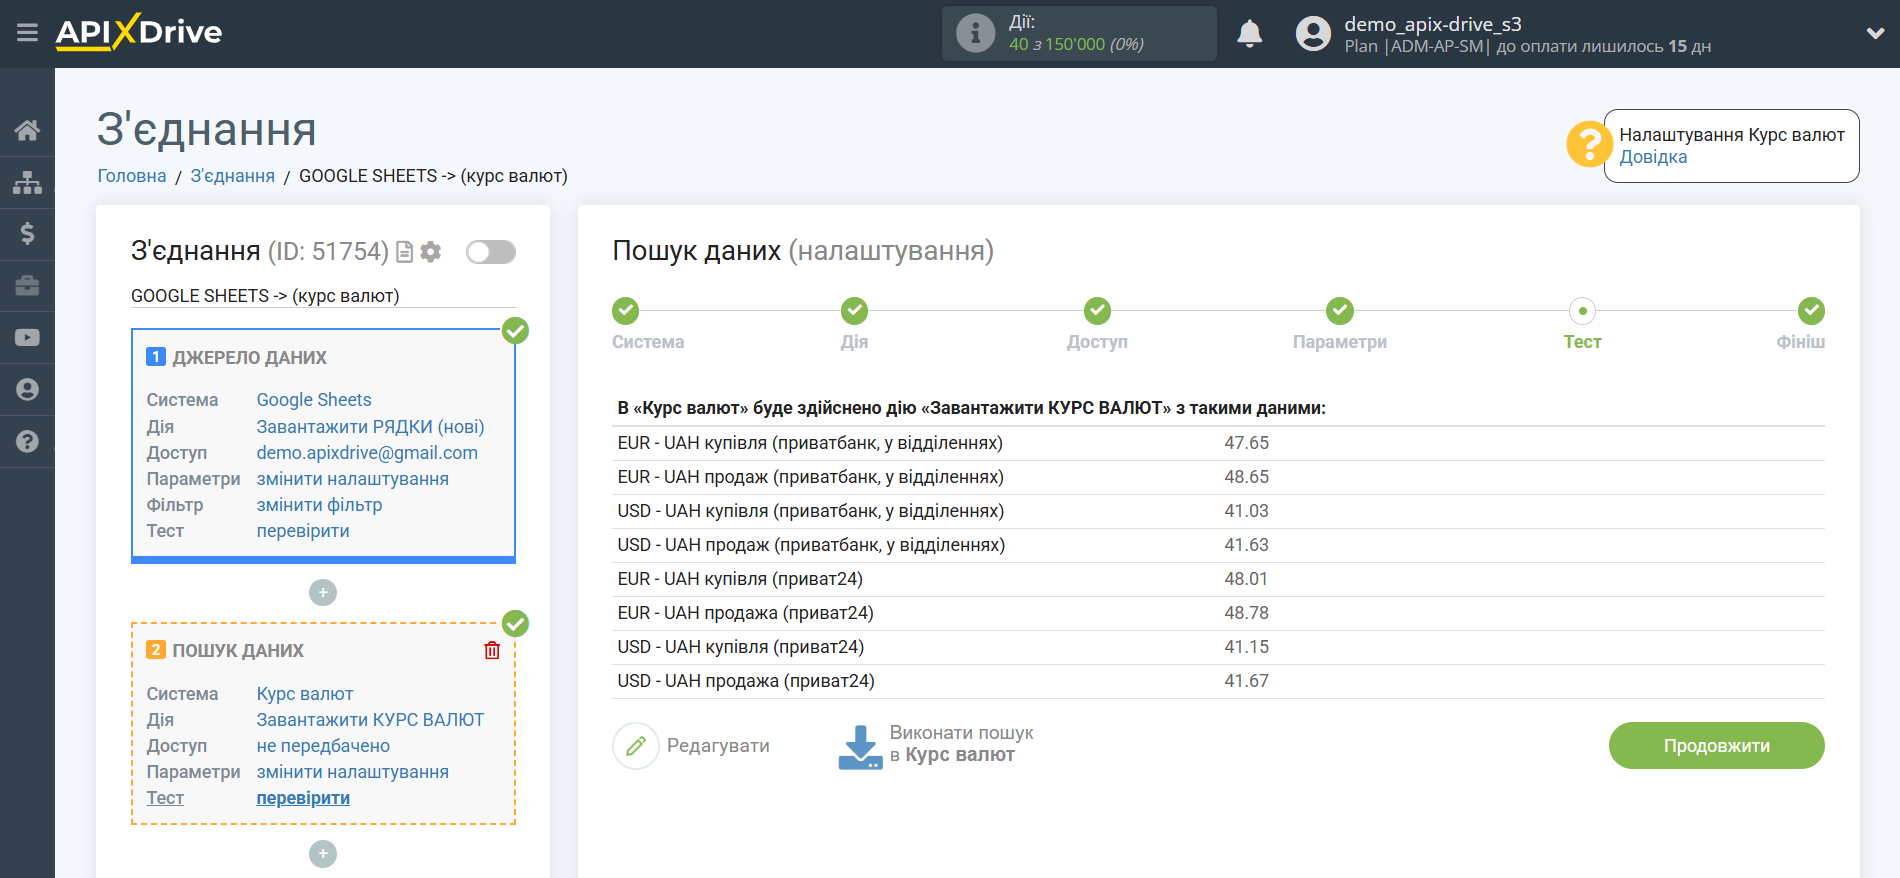The width and height of the screenshot is (1900, 878).
Task: Click search block перевірити link
Action: [303, 798]
